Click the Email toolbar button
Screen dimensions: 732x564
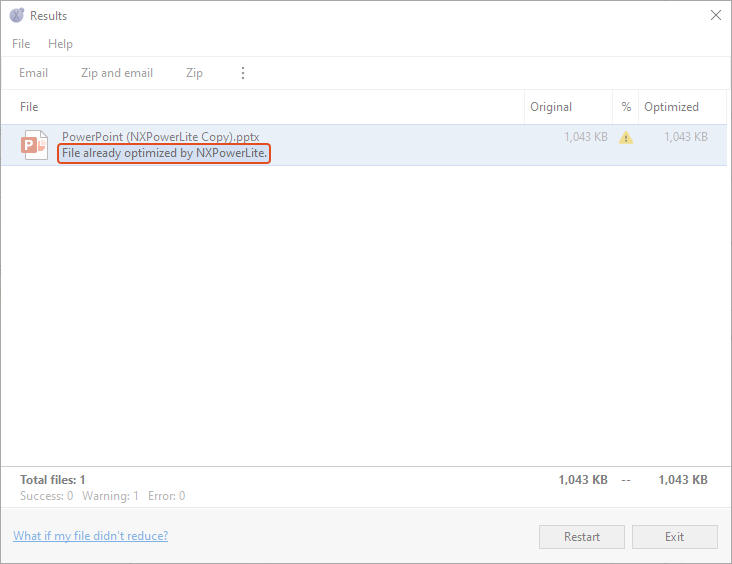click(33, 73)
